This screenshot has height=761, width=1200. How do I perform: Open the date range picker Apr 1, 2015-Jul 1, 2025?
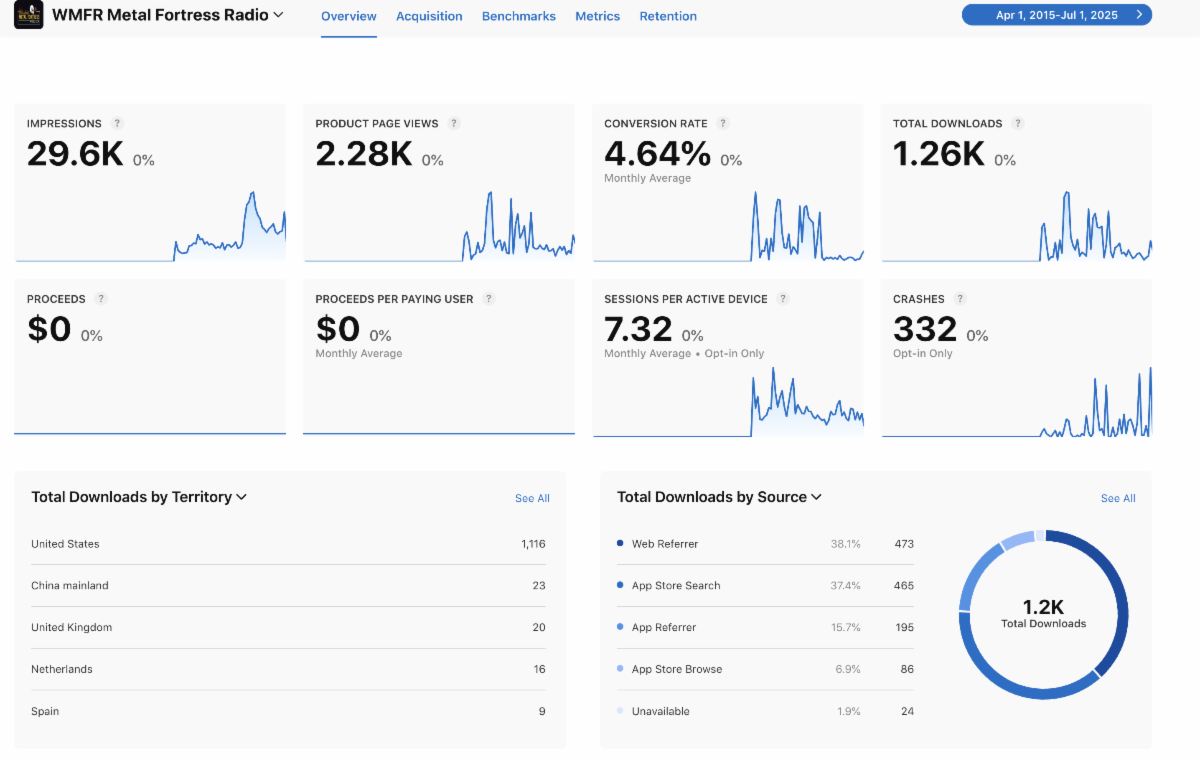[1056, 15]
